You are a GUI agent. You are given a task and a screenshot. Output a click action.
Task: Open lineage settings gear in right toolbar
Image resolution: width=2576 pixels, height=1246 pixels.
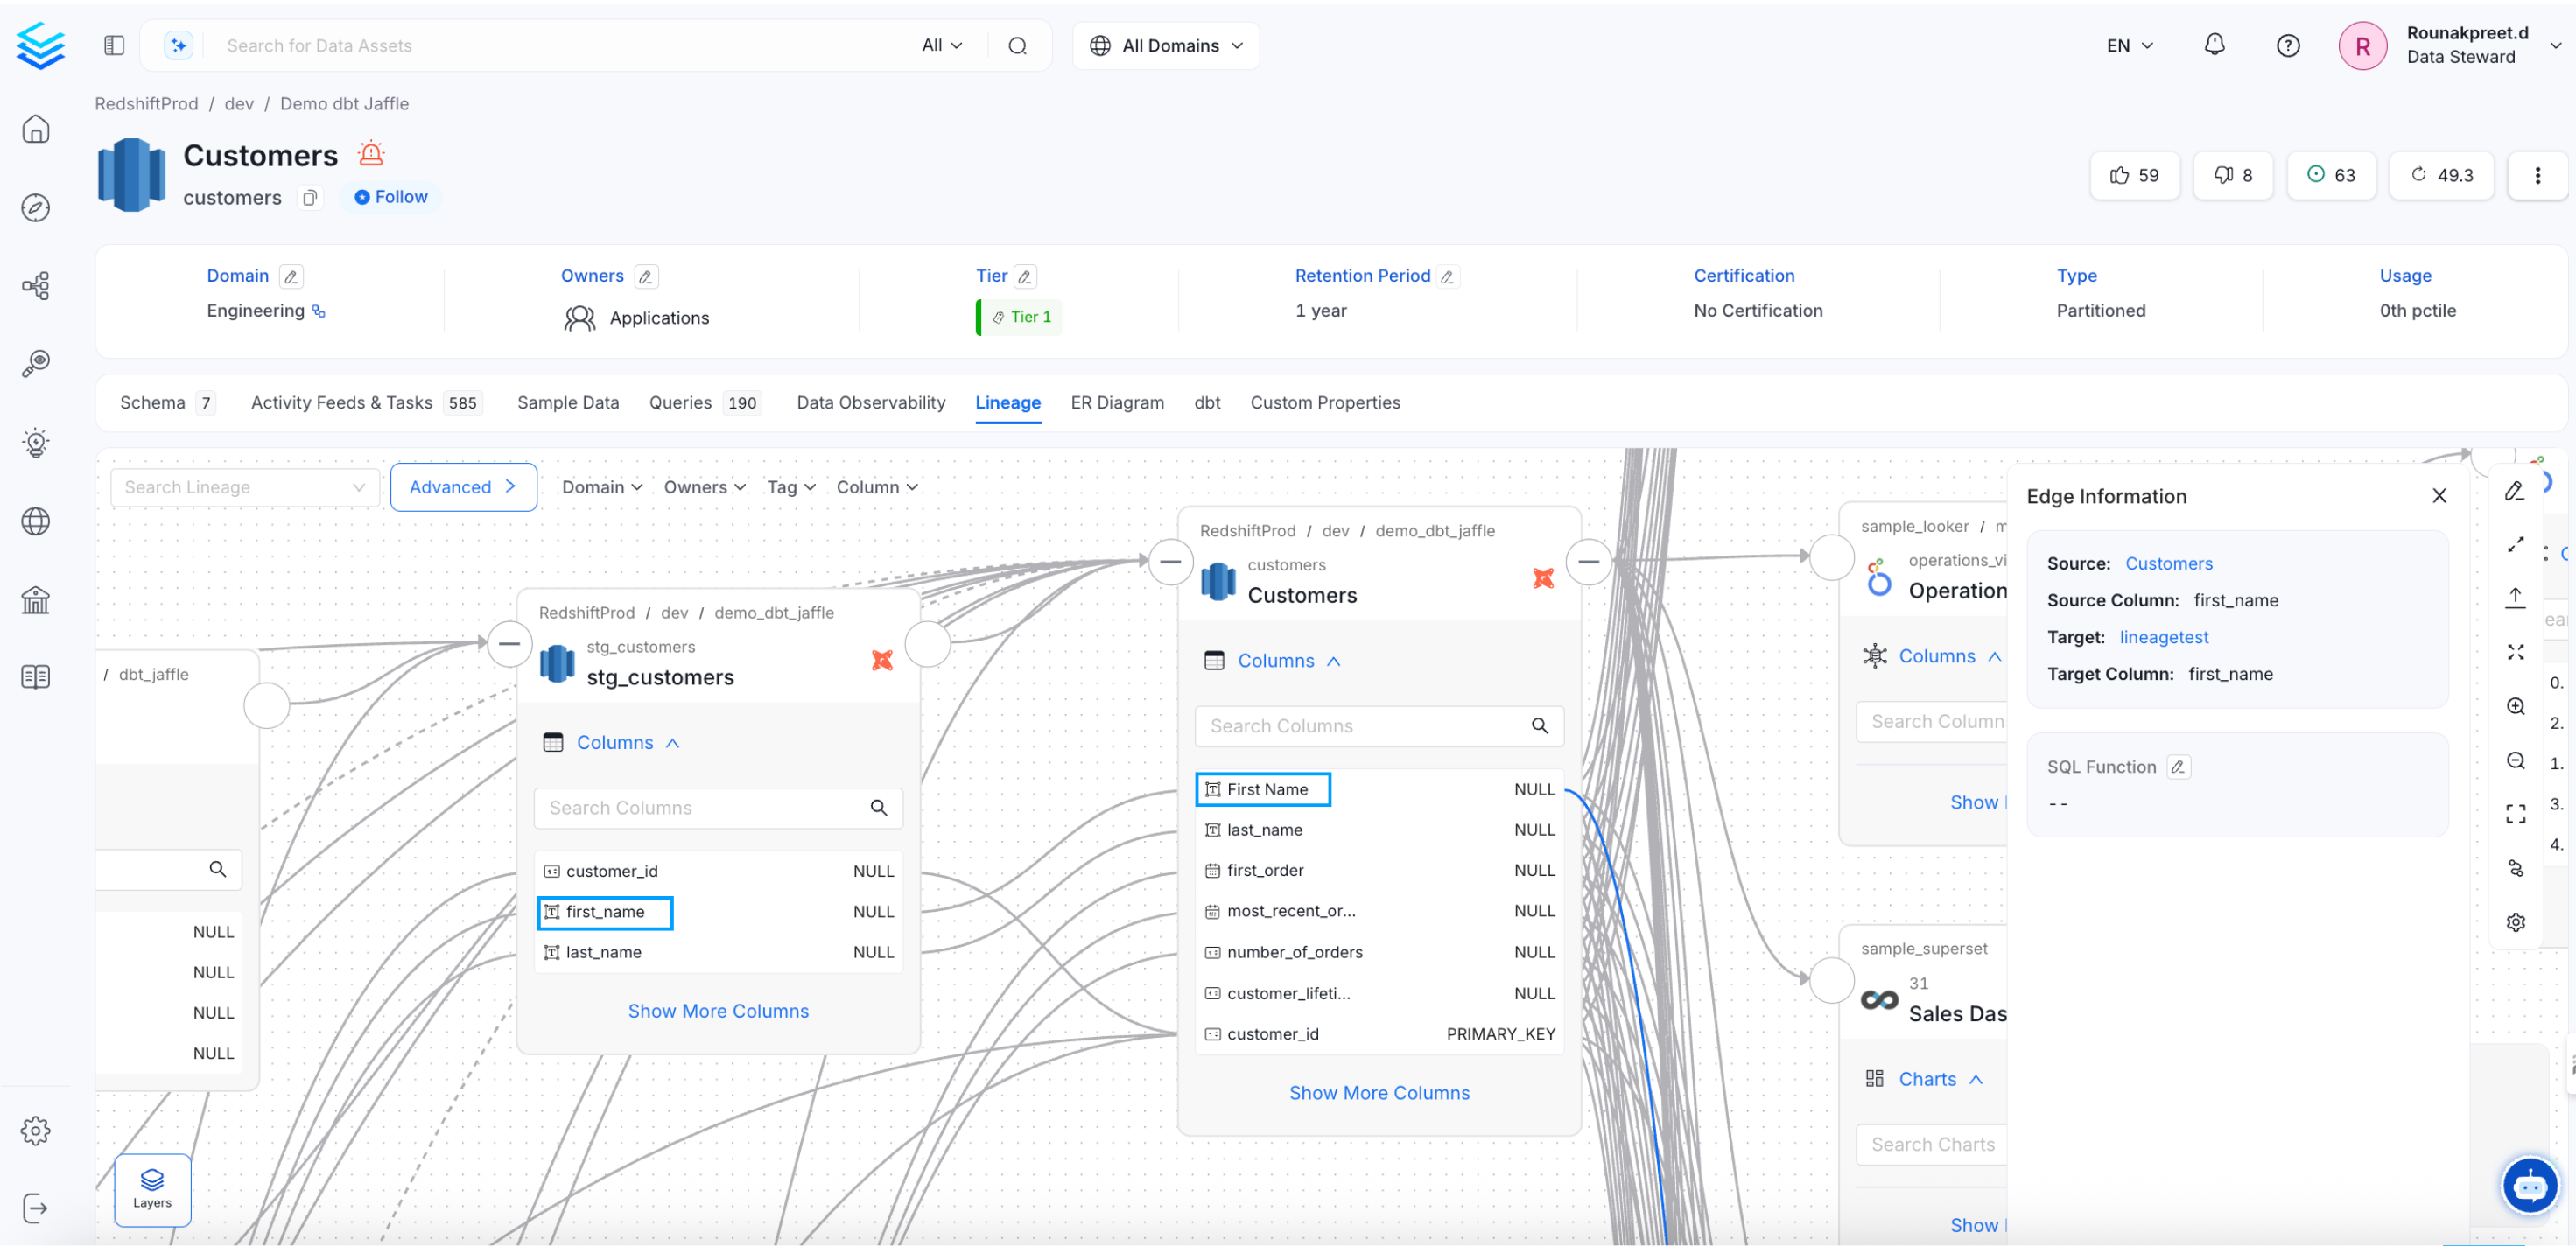click(x=2516, y=922)
